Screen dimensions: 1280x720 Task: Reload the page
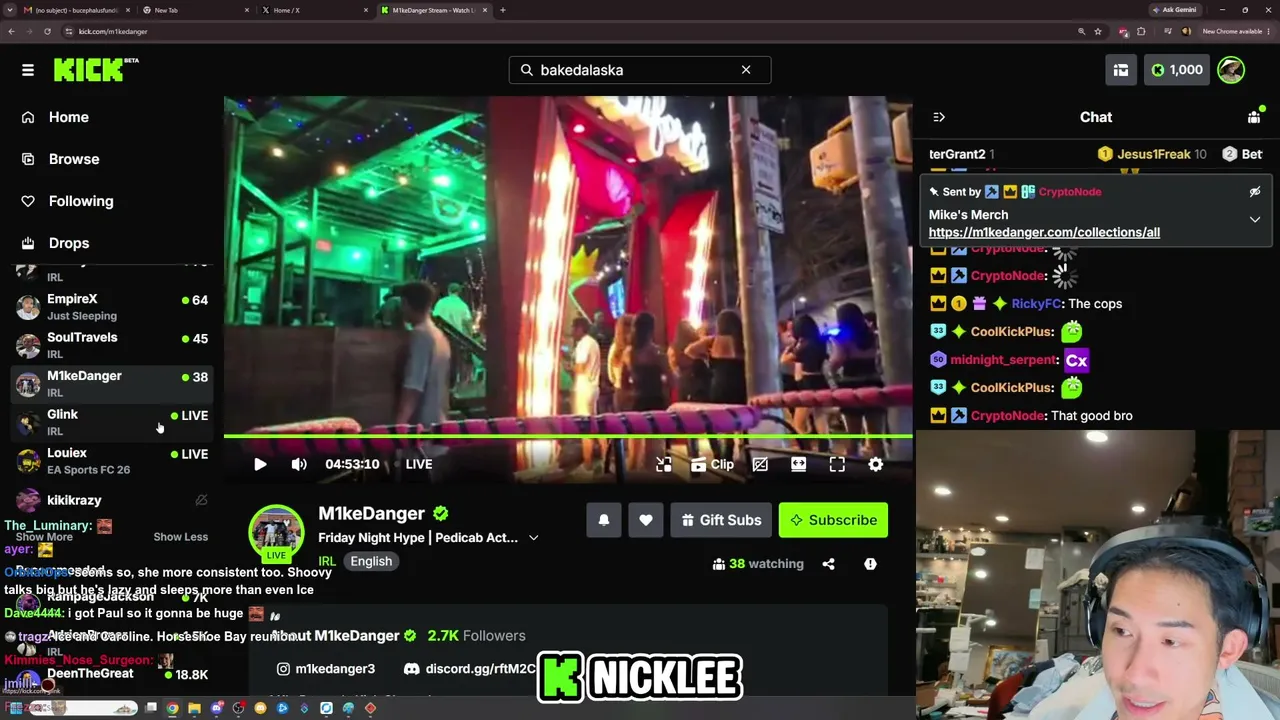[47, 31]
